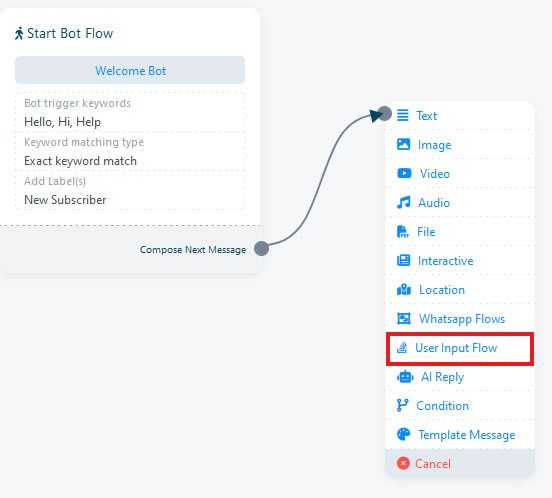This screenshot has width=552, height=498.
Task: Click the Image picture icon
Action: click(403, 144)
